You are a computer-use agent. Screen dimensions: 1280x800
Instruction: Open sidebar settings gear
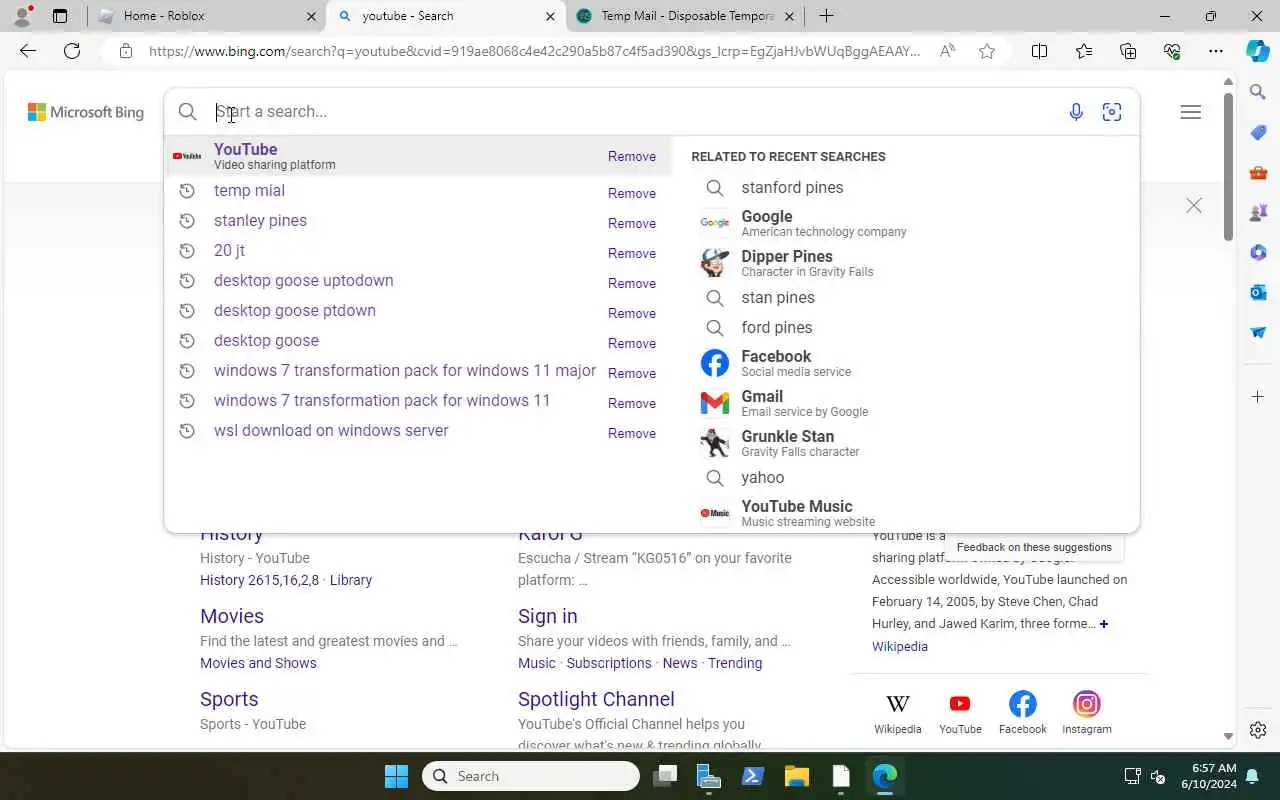click(x=1258, y=730)
